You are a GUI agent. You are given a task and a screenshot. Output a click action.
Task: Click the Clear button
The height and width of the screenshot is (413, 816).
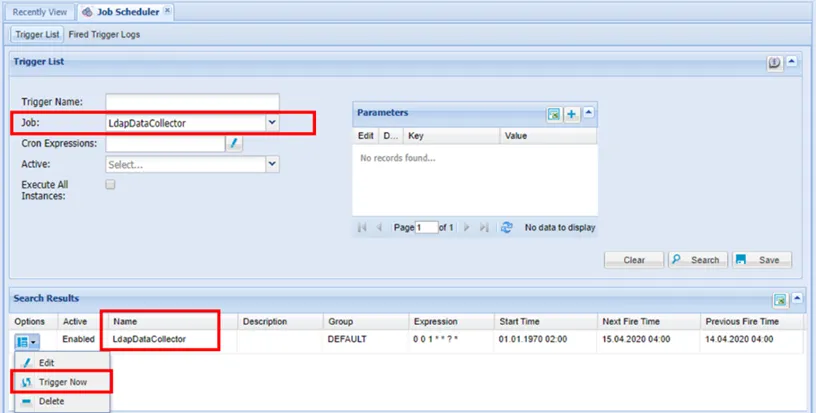click(634, 260)
